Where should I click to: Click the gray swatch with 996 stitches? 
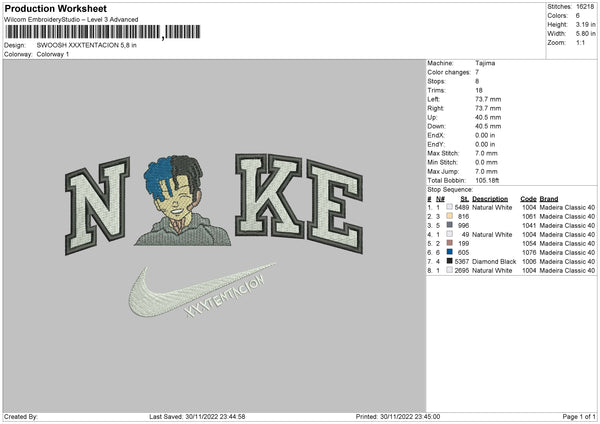coord(450,225)
